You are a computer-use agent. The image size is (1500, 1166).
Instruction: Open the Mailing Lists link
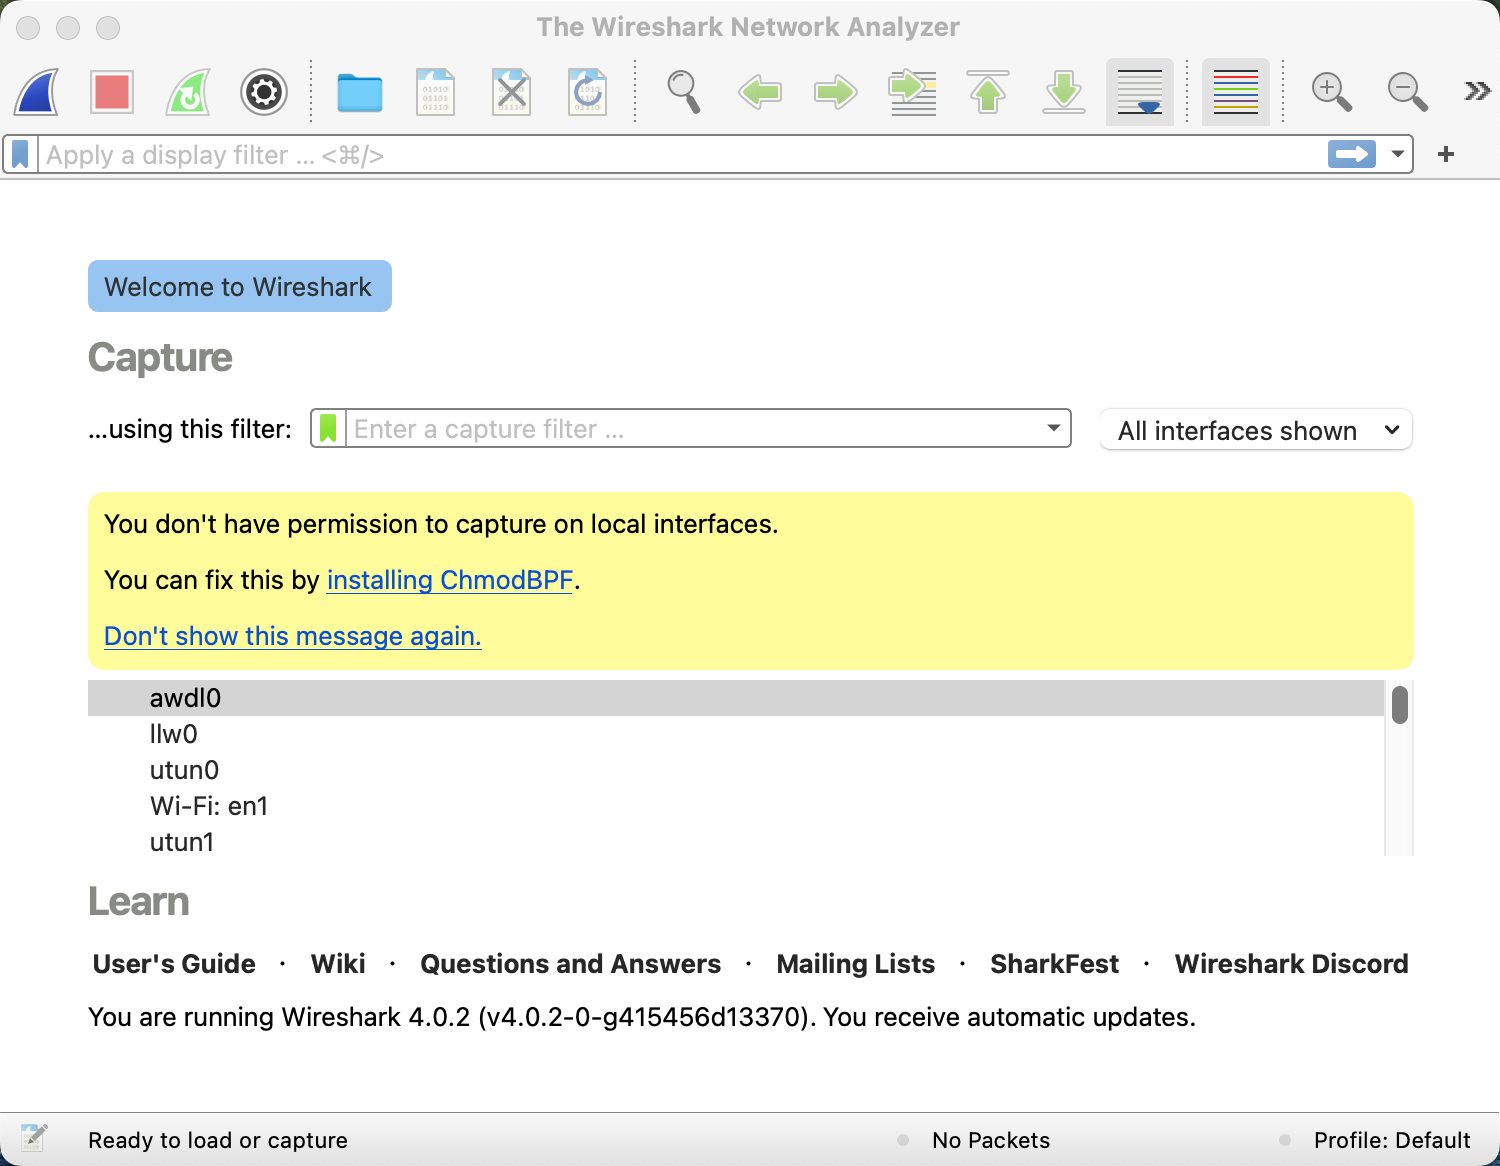point(856,964)
